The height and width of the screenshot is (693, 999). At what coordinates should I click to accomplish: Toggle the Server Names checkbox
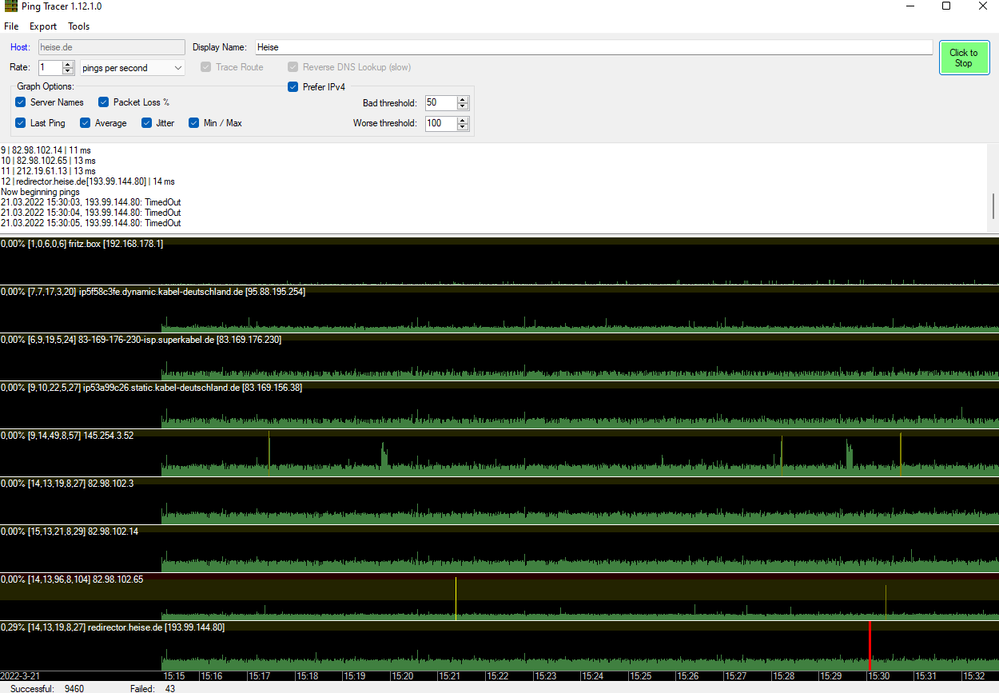(x=21, y=102)
